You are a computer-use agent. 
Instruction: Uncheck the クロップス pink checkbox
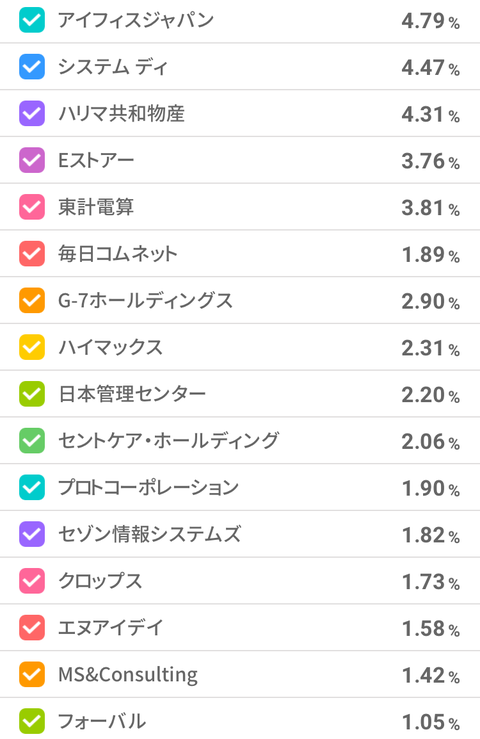pyautogui.click(x=32, y=581)
